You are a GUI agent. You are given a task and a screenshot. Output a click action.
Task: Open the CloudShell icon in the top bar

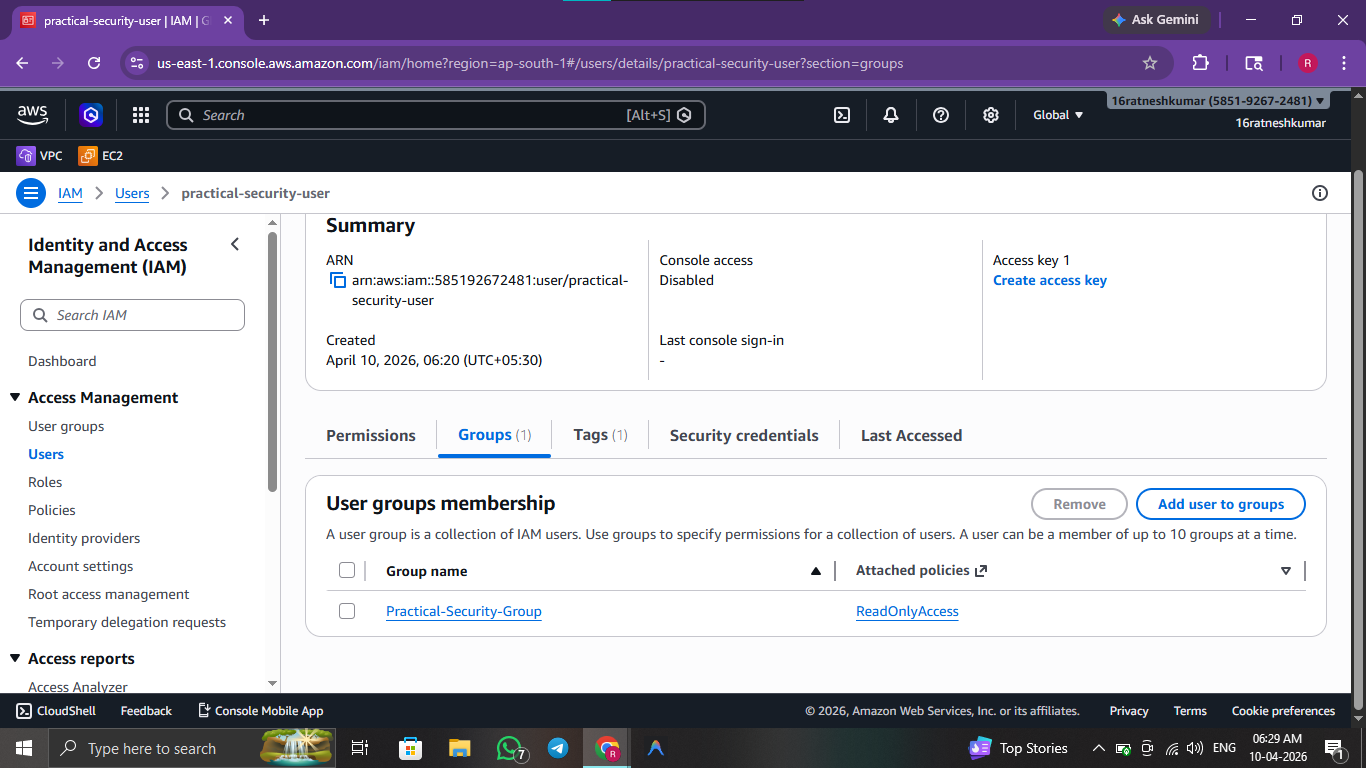pos(842,115)
